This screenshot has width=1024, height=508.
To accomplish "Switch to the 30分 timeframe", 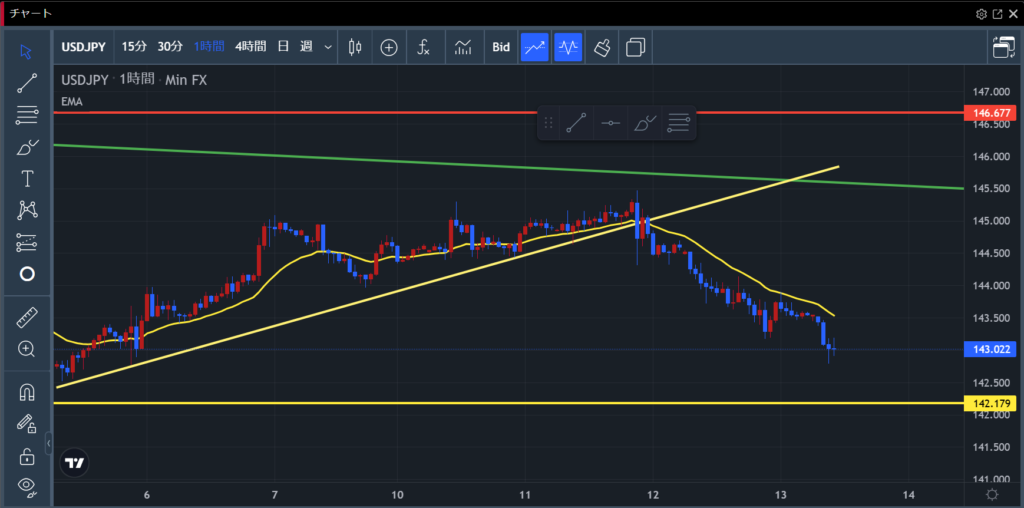I will [x=170, y=47].
